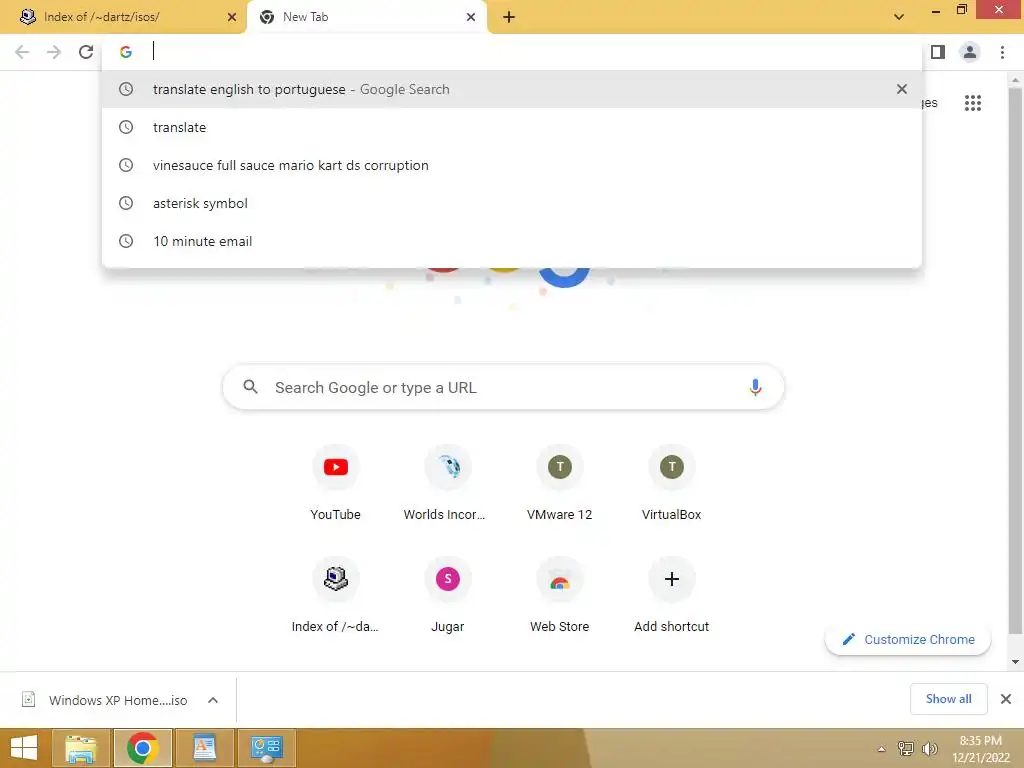Select suggestion 'translate english to portuguese'
The height and width of the screenshot is (768, 1024).
[x=511, y=89]
